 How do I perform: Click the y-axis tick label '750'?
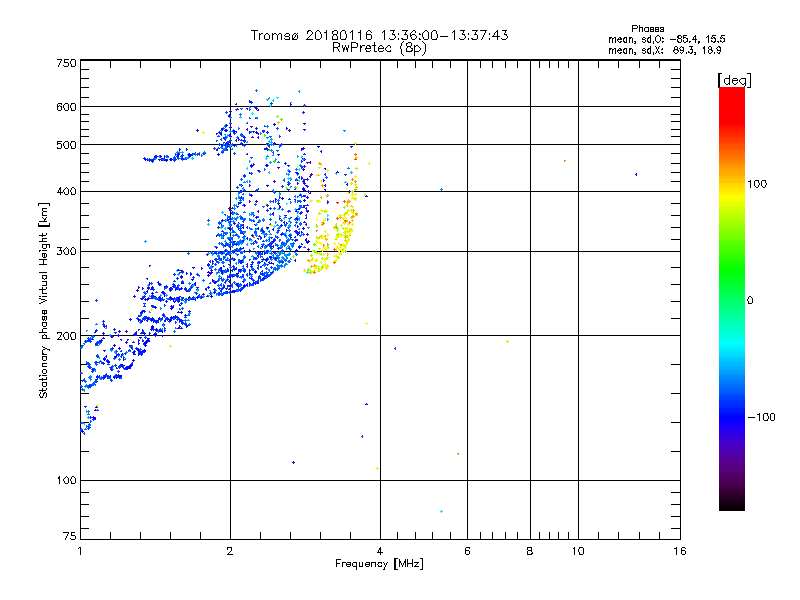(x=67, y=63)
